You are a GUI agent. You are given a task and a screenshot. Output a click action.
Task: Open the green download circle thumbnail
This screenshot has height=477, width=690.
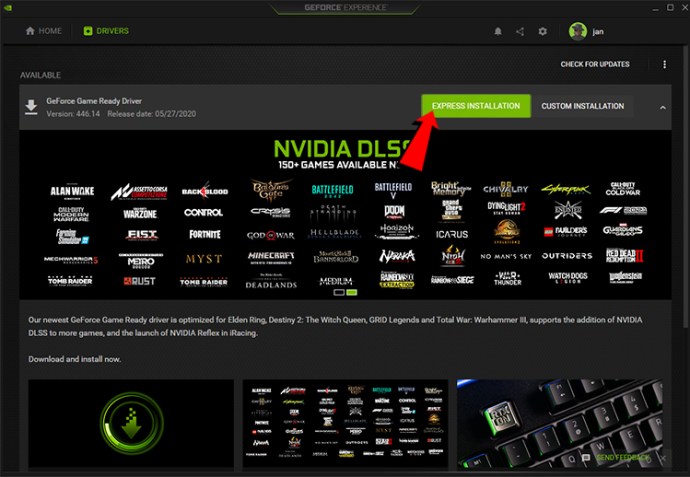click(131, 424)
